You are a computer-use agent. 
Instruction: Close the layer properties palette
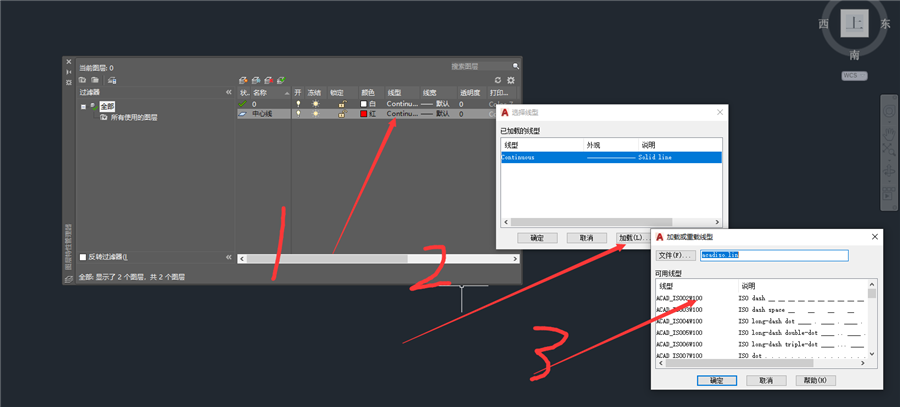point(69,61)
